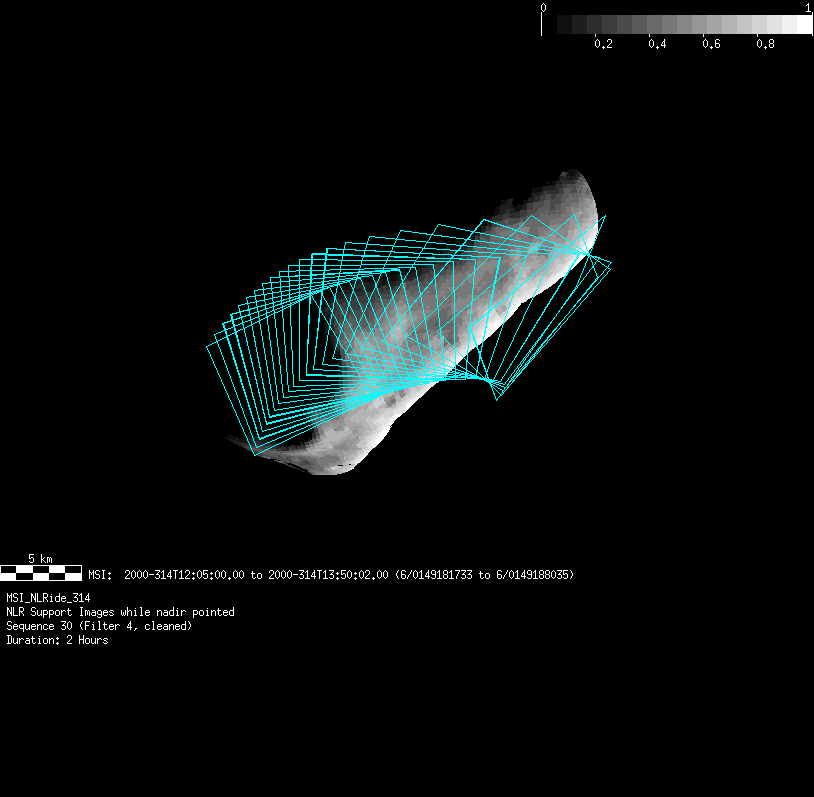The width and height of the screenshot is (814, 797).
Task: Click the 0.6 label under the color bar
Action: [711, 44]
